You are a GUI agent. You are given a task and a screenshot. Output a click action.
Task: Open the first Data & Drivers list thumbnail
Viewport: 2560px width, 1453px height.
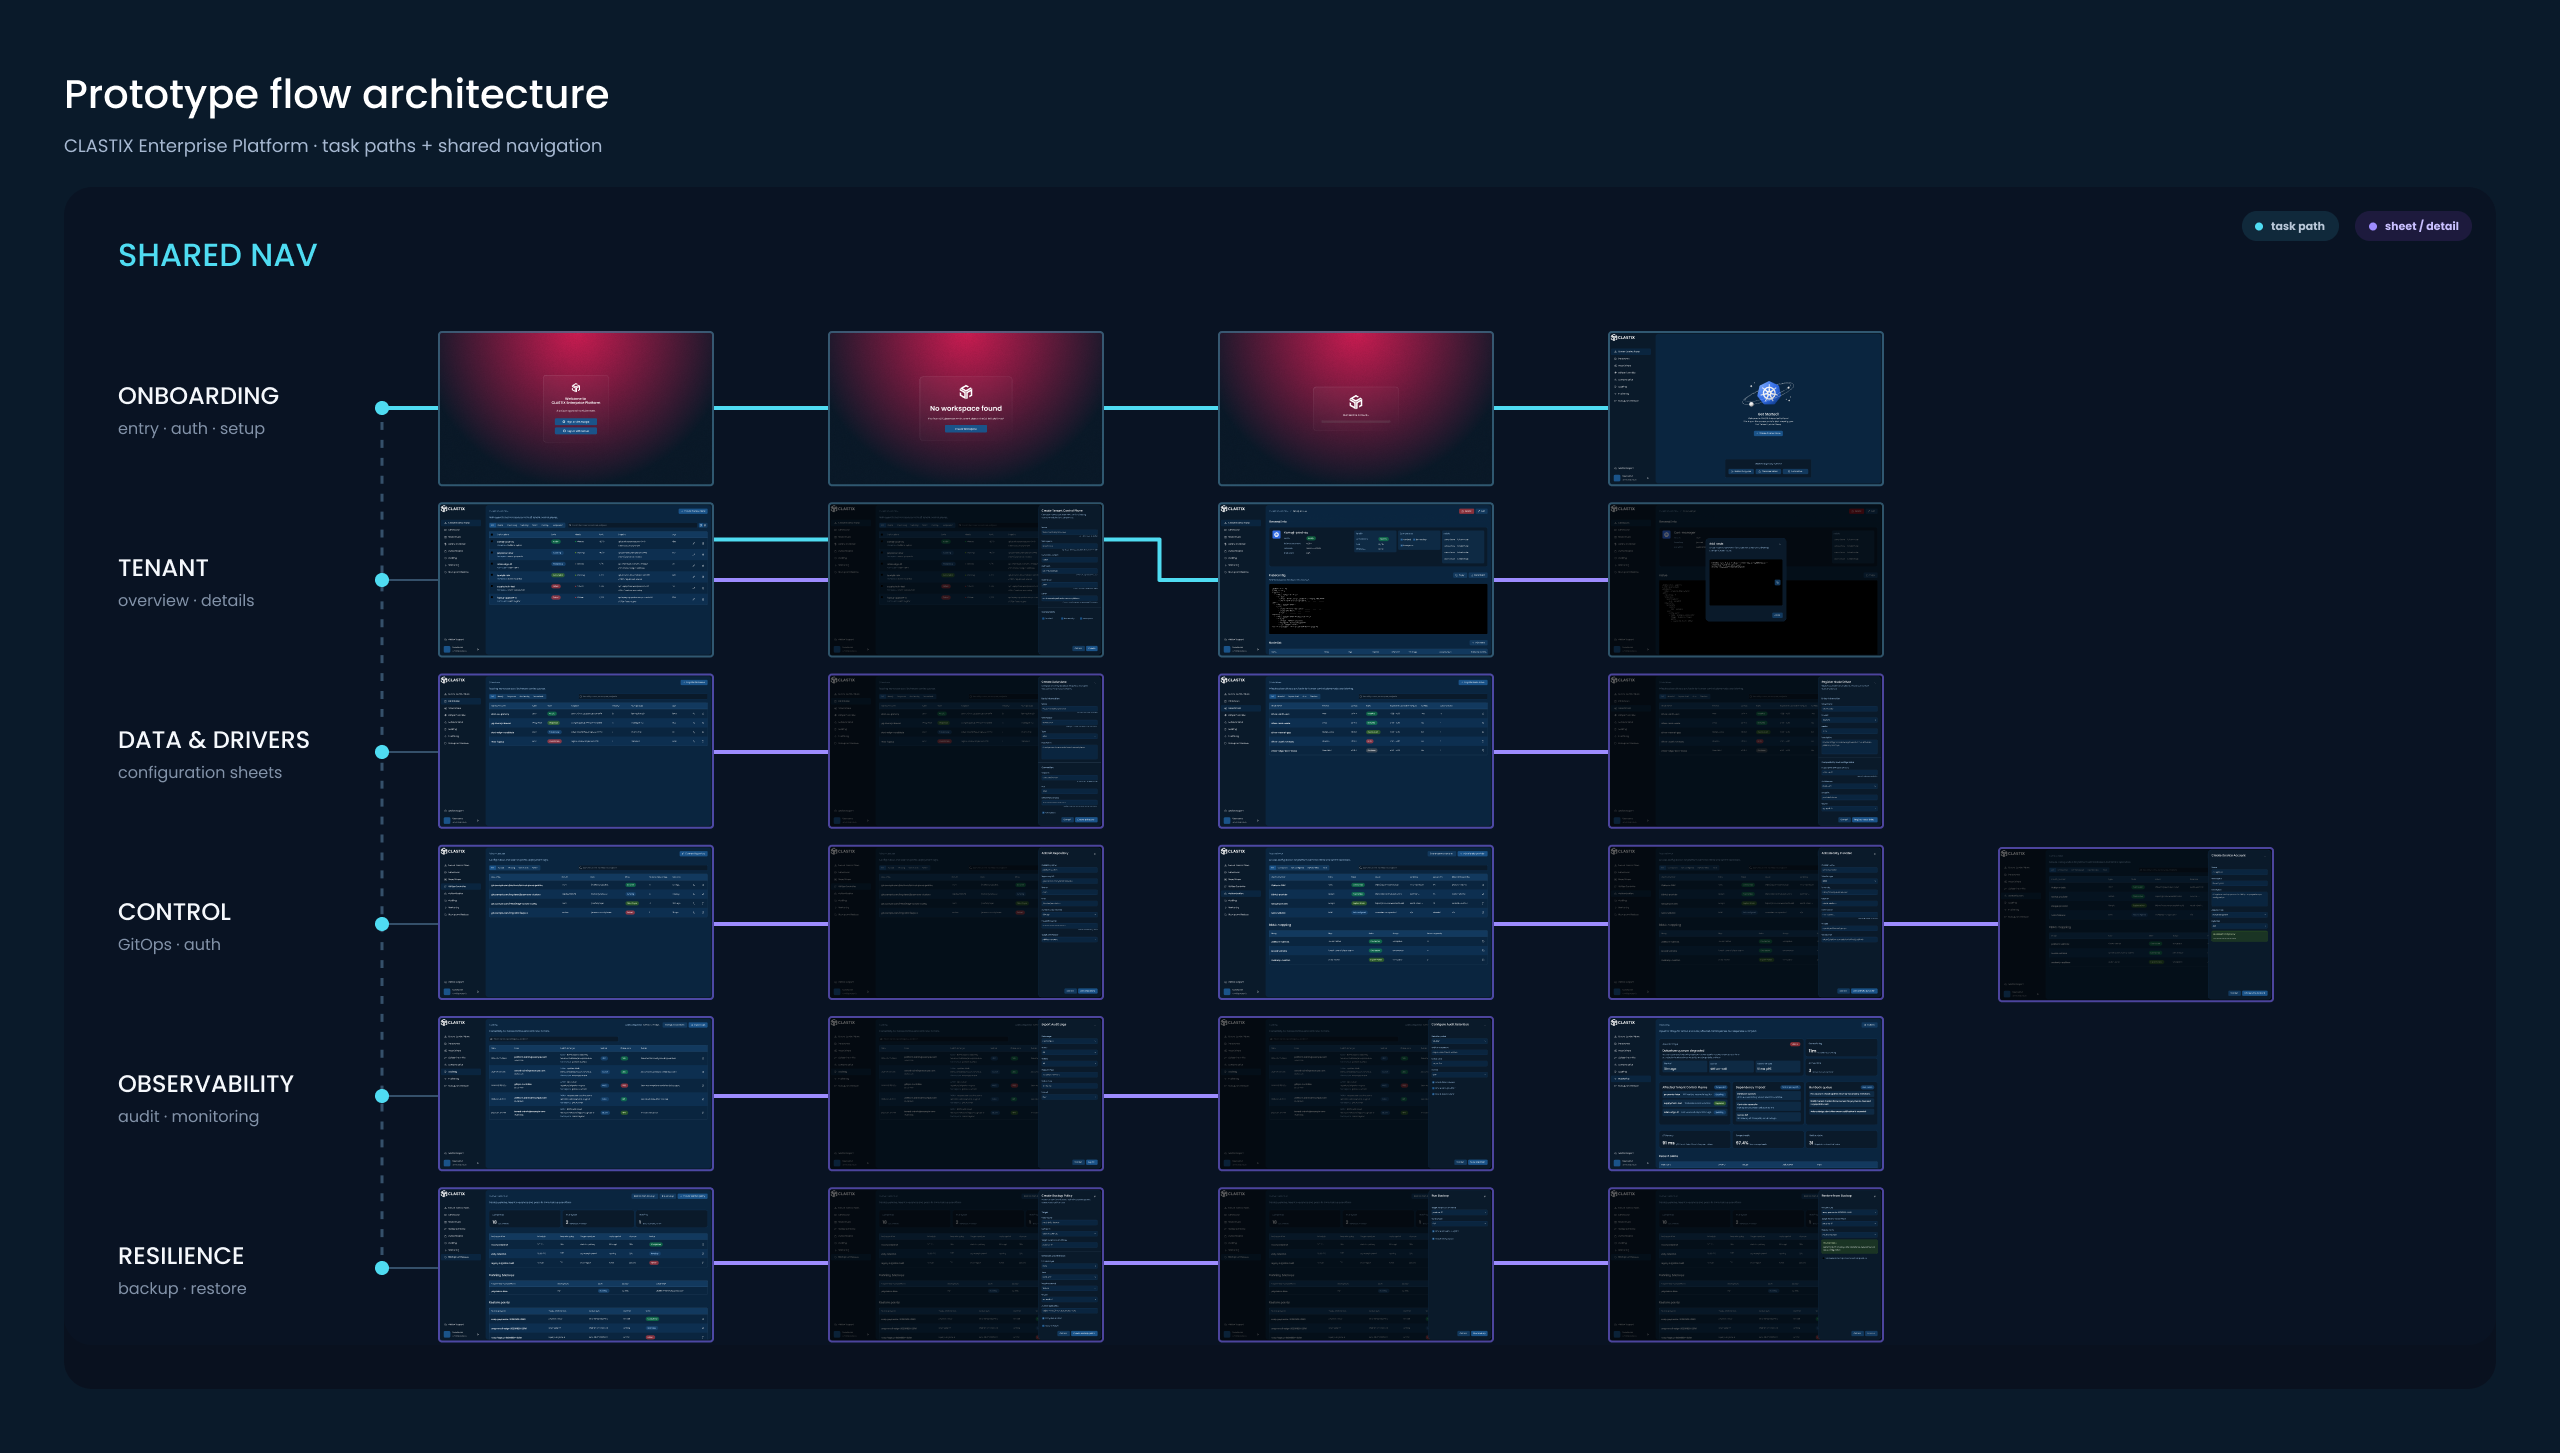(576, 752)
